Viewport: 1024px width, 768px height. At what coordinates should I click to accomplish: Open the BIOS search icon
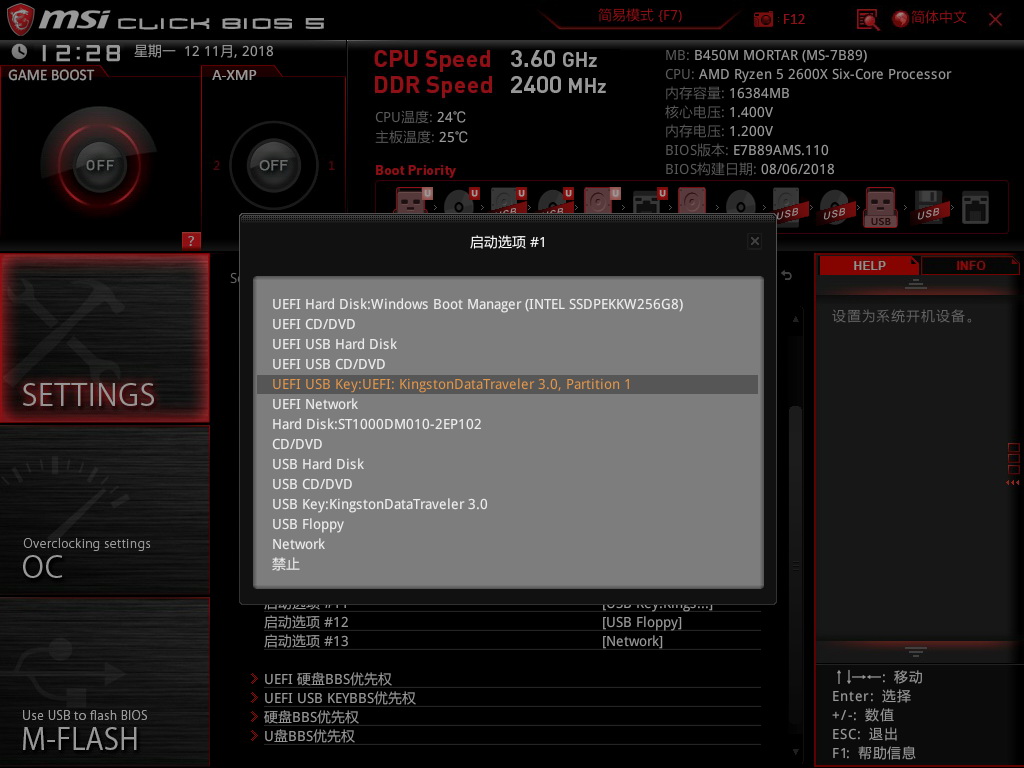[x=867, y=20]
